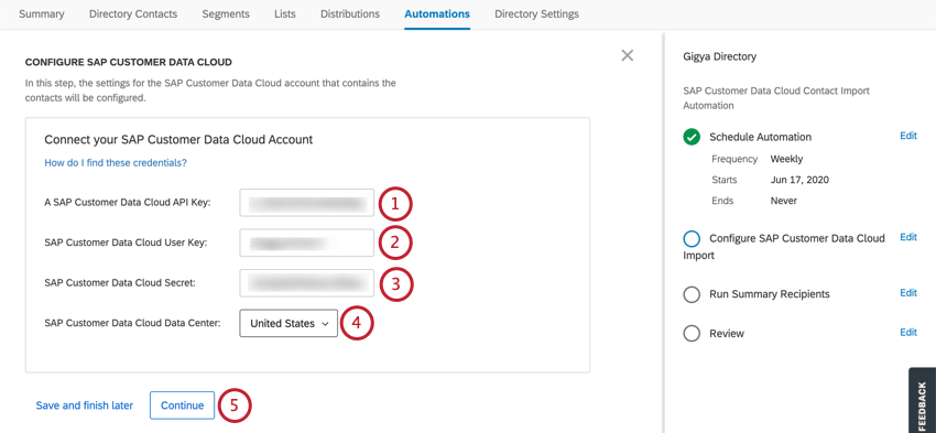
Task: Click the Run Summary Recipients label
Action: click(769, 294)
